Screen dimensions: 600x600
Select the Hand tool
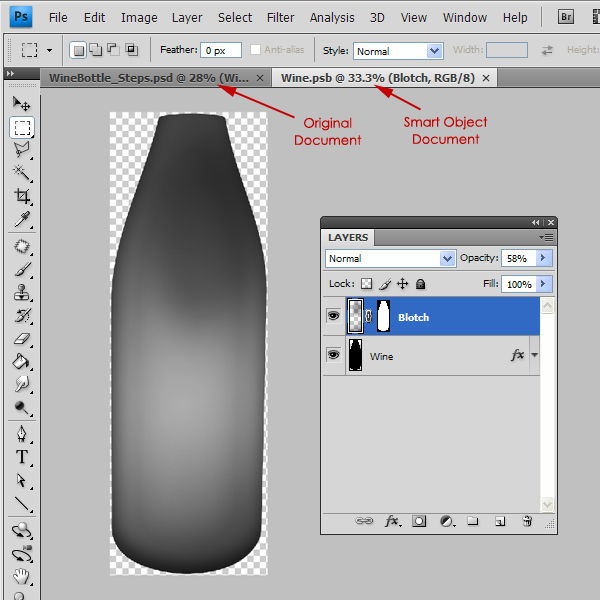click(21, 576)
